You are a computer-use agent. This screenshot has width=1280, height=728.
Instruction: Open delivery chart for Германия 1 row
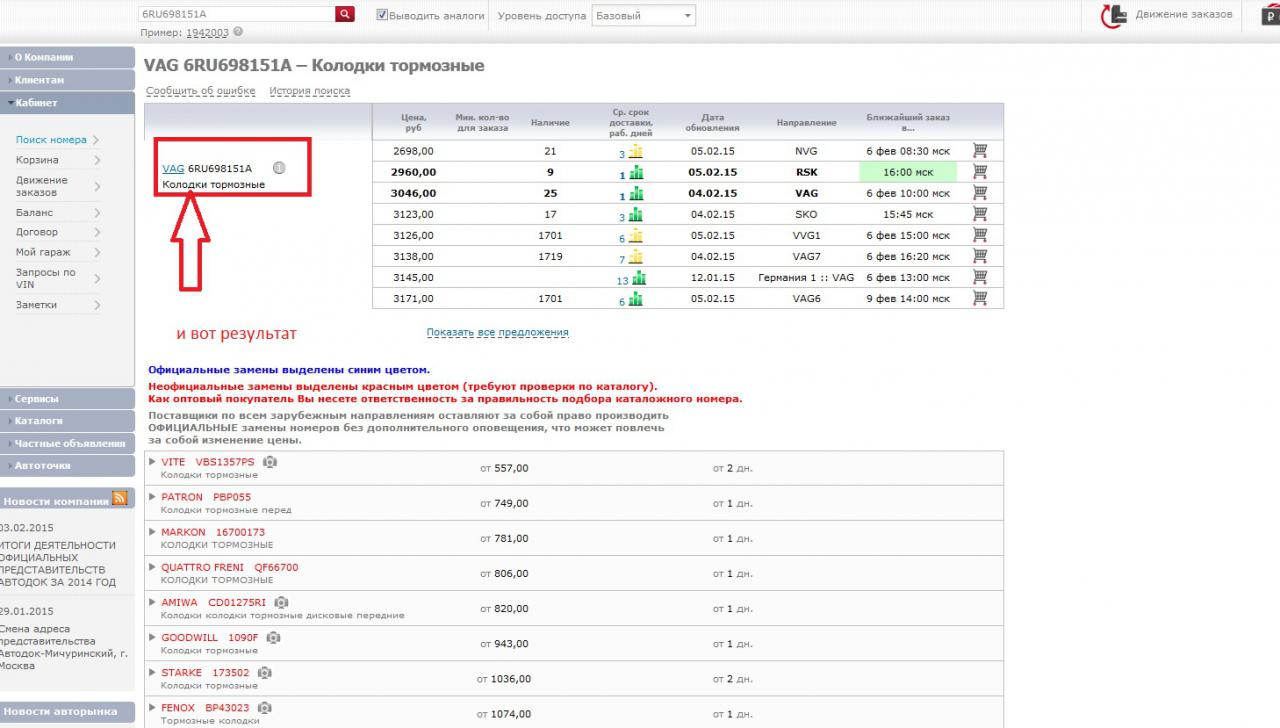click(x=638, y=278)
